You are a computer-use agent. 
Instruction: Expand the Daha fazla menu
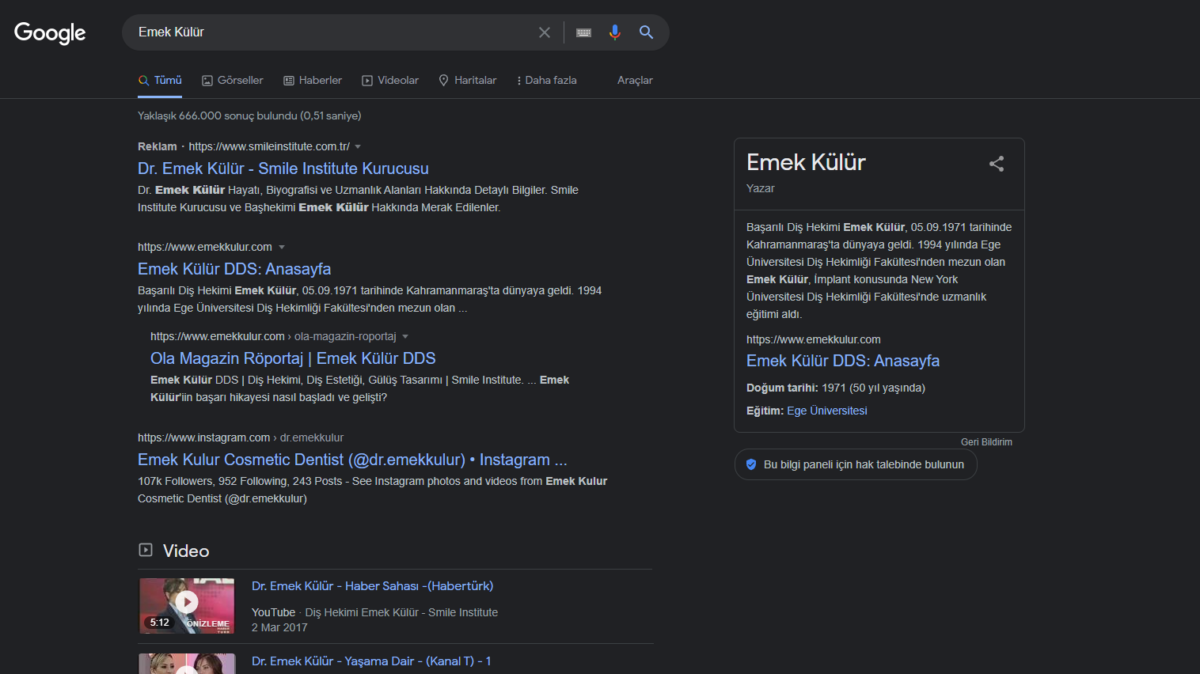(x=547, y=80)
